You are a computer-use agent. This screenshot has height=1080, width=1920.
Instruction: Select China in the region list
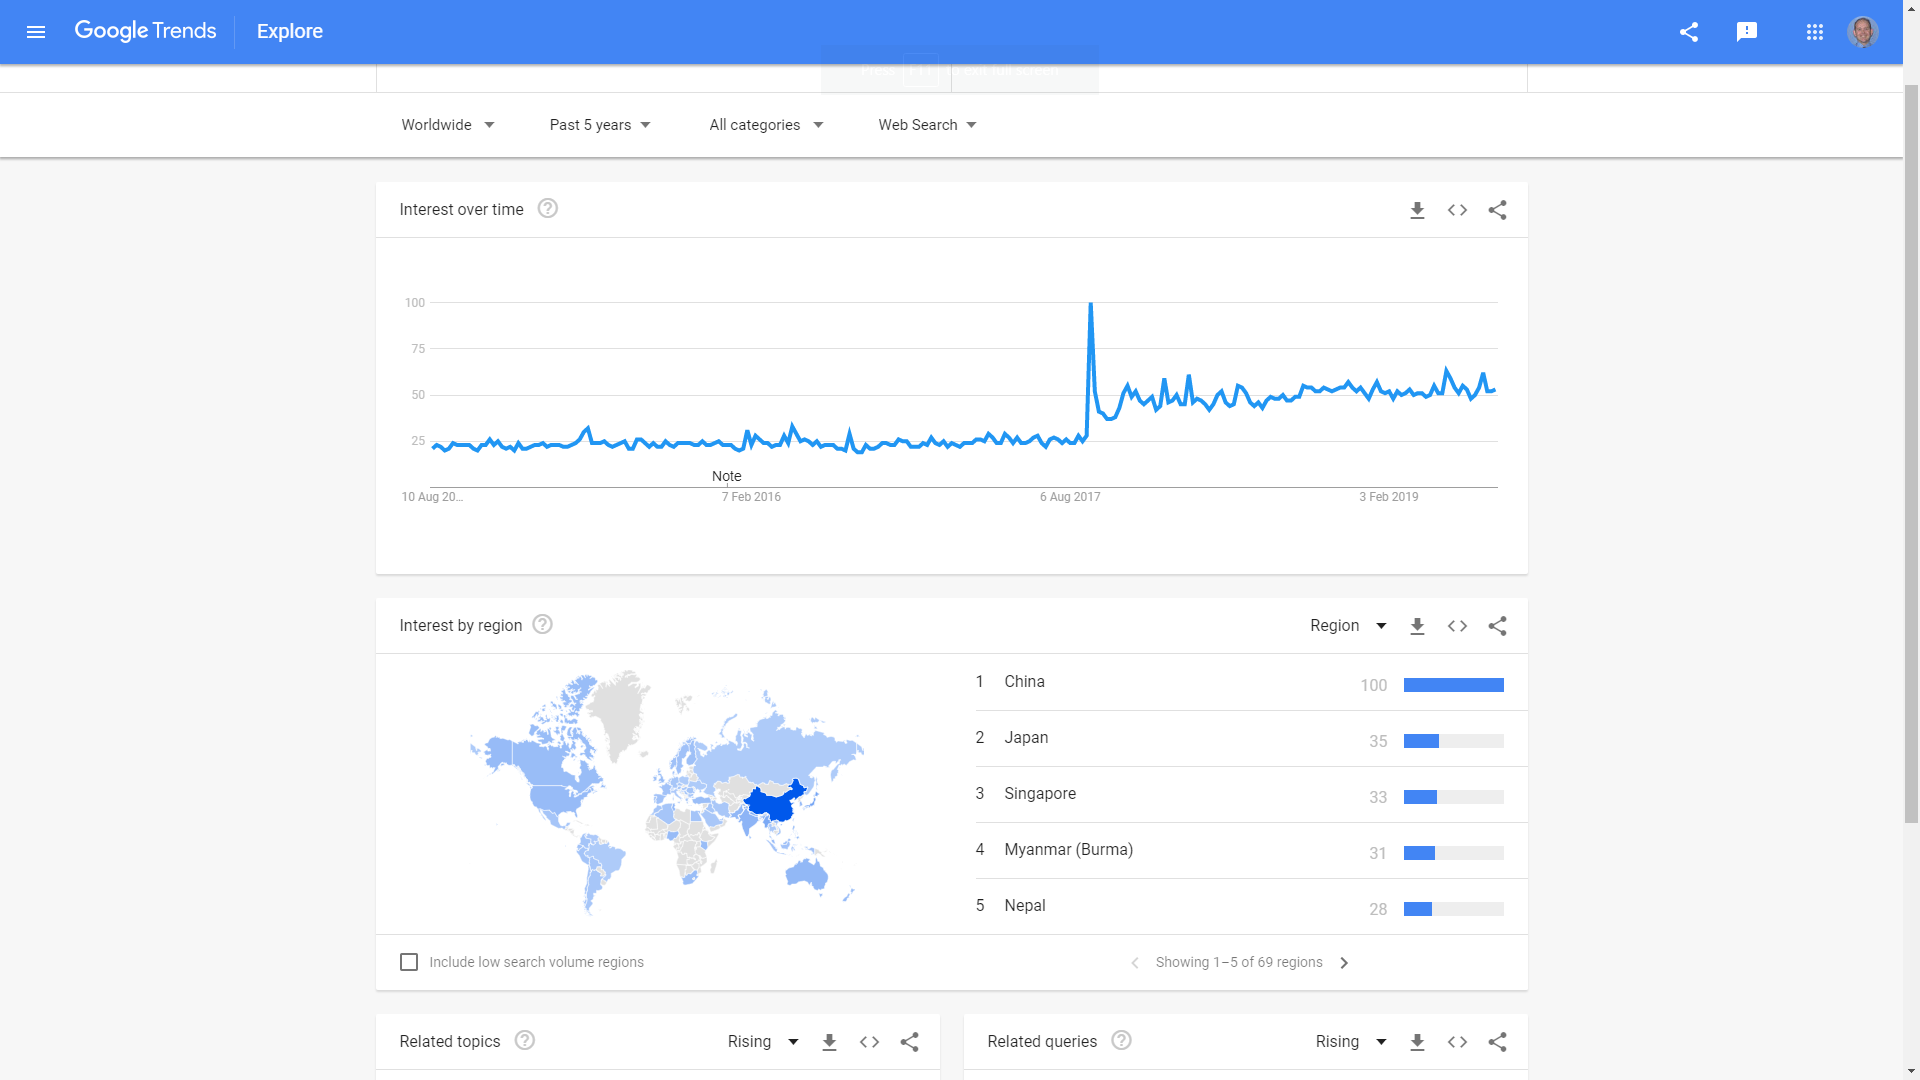click(1024, 682)
